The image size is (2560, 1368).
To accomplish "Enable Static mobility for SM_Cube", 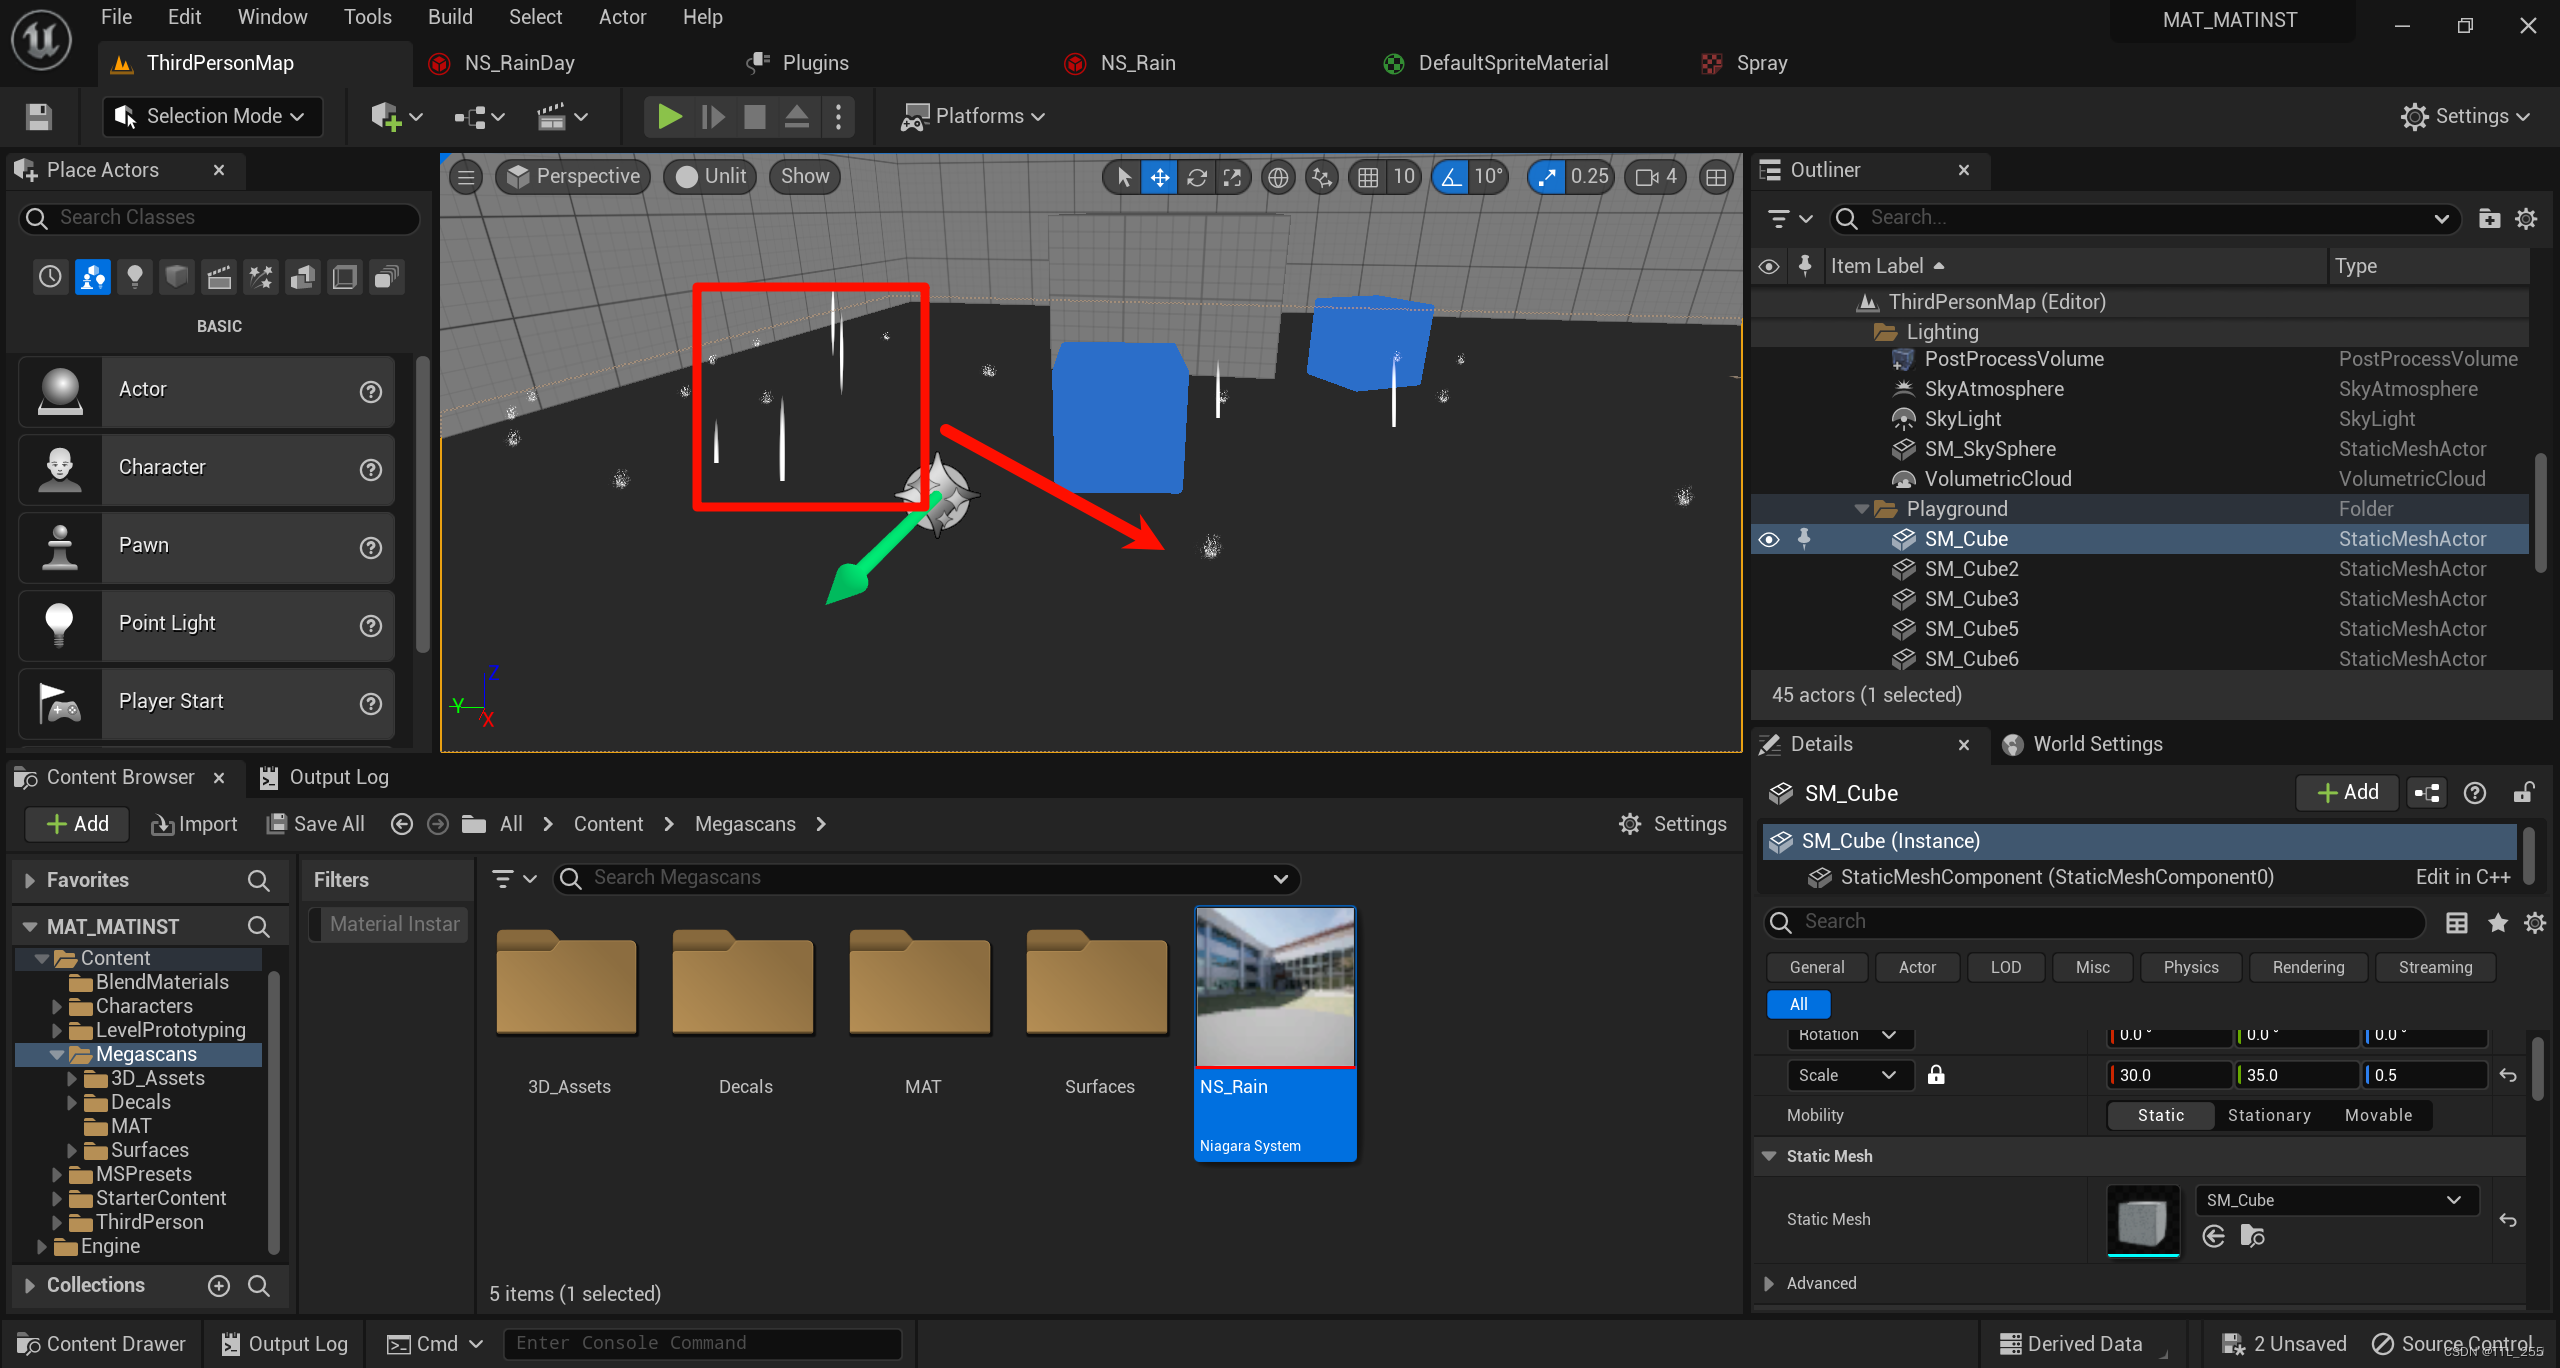I will tap(2160, 1114).
